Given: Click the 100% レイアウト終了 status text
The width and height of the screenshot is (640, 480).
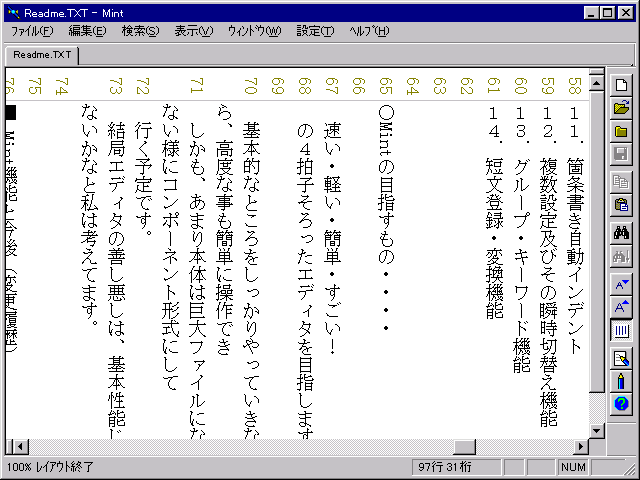Looking at the screenshot, I should click(50, 467).
